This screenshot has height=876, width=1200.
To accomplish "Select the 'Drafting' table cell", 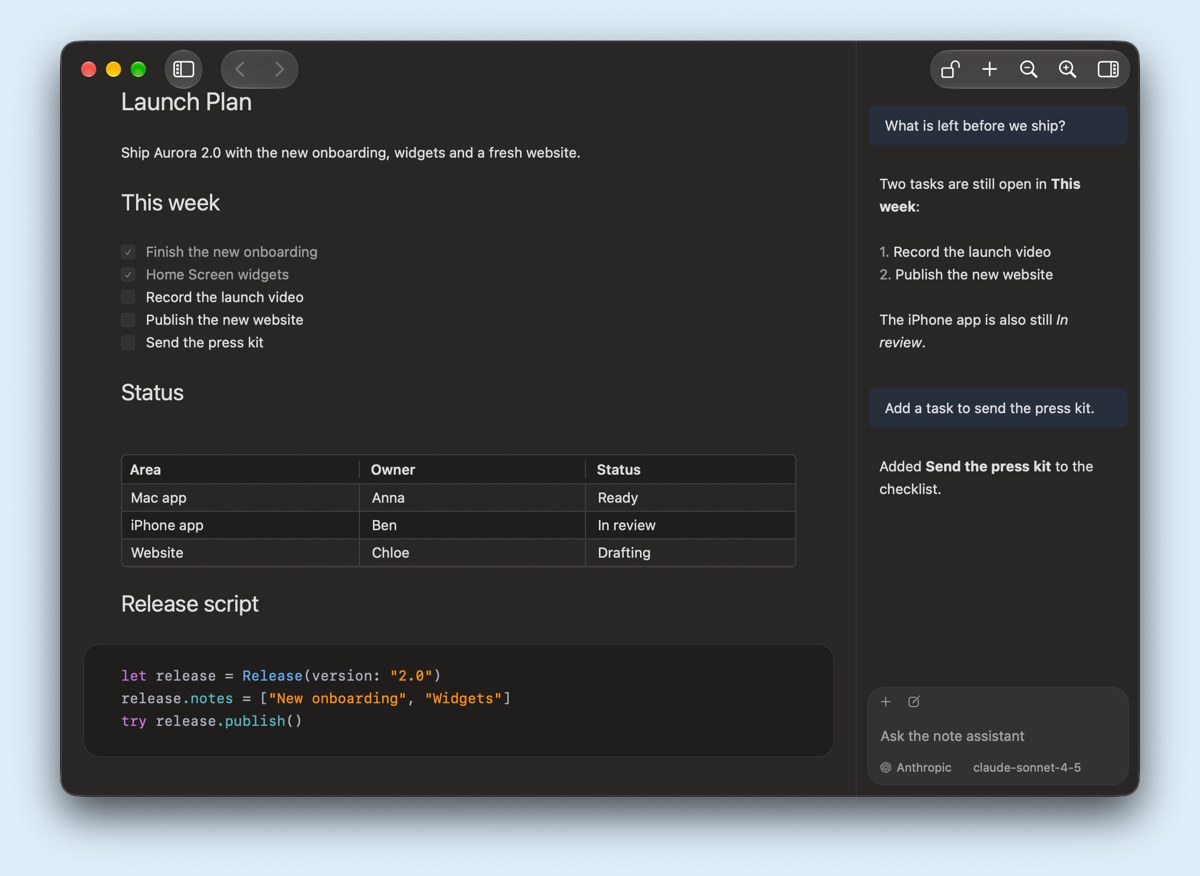I will coord(690,552).
